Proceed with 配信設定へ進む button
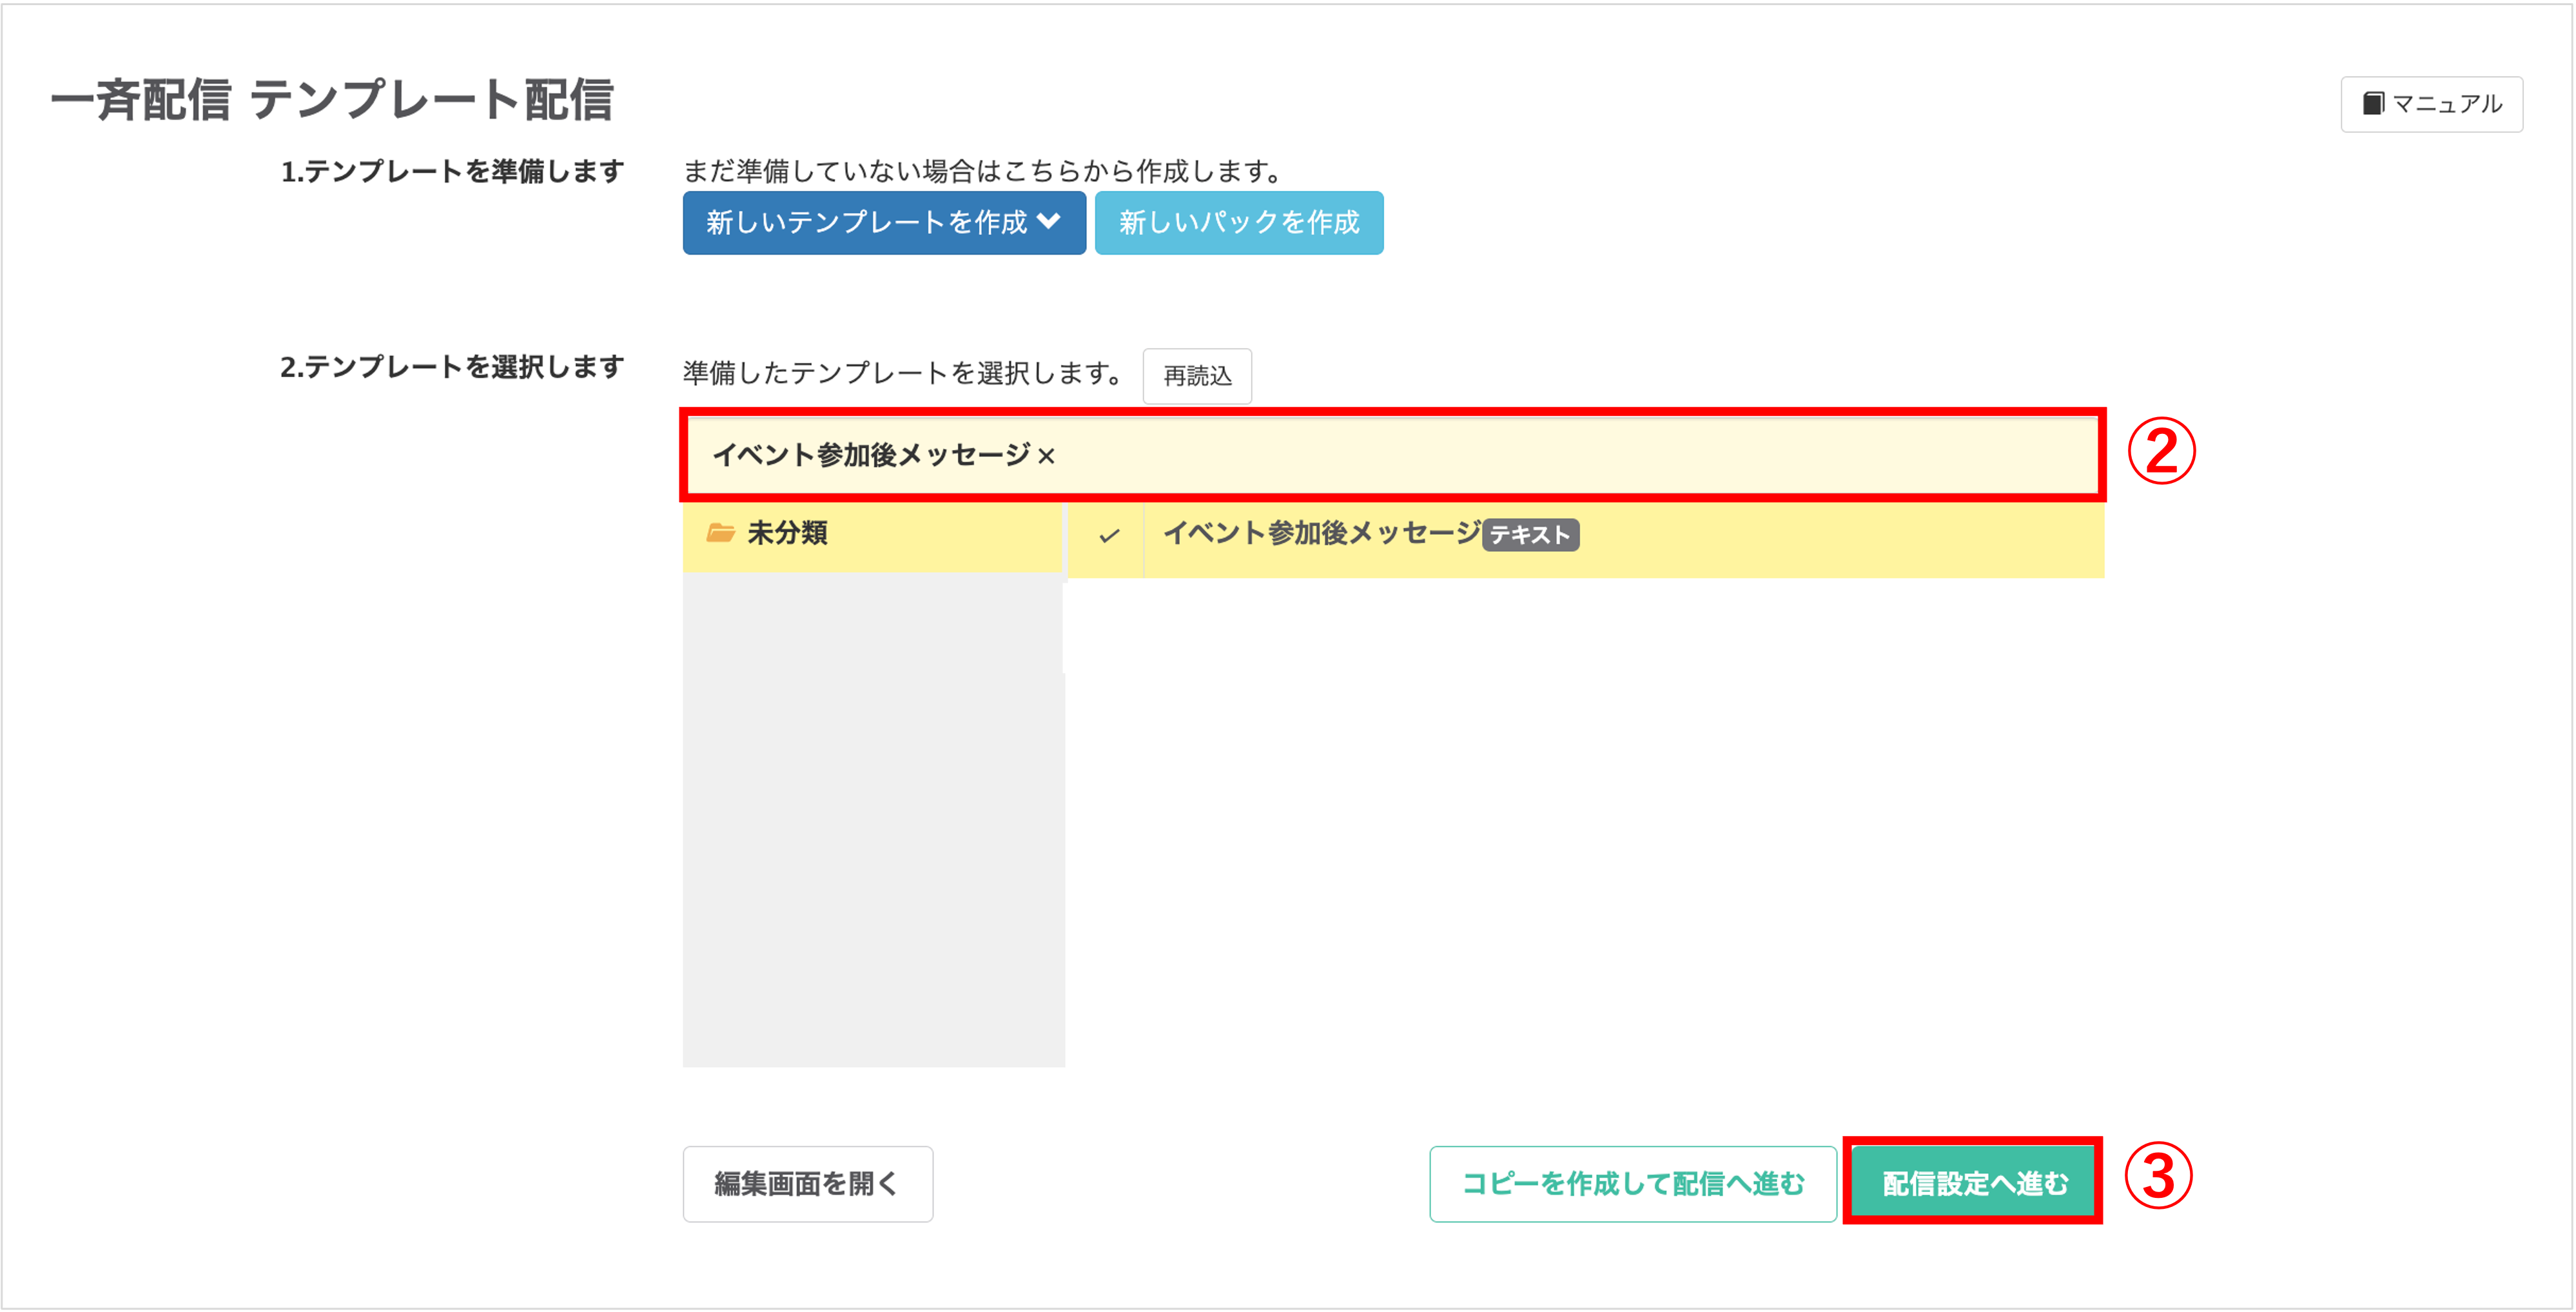The height and width of the screenshot is (1312, 2576). coord(1974,1183)
